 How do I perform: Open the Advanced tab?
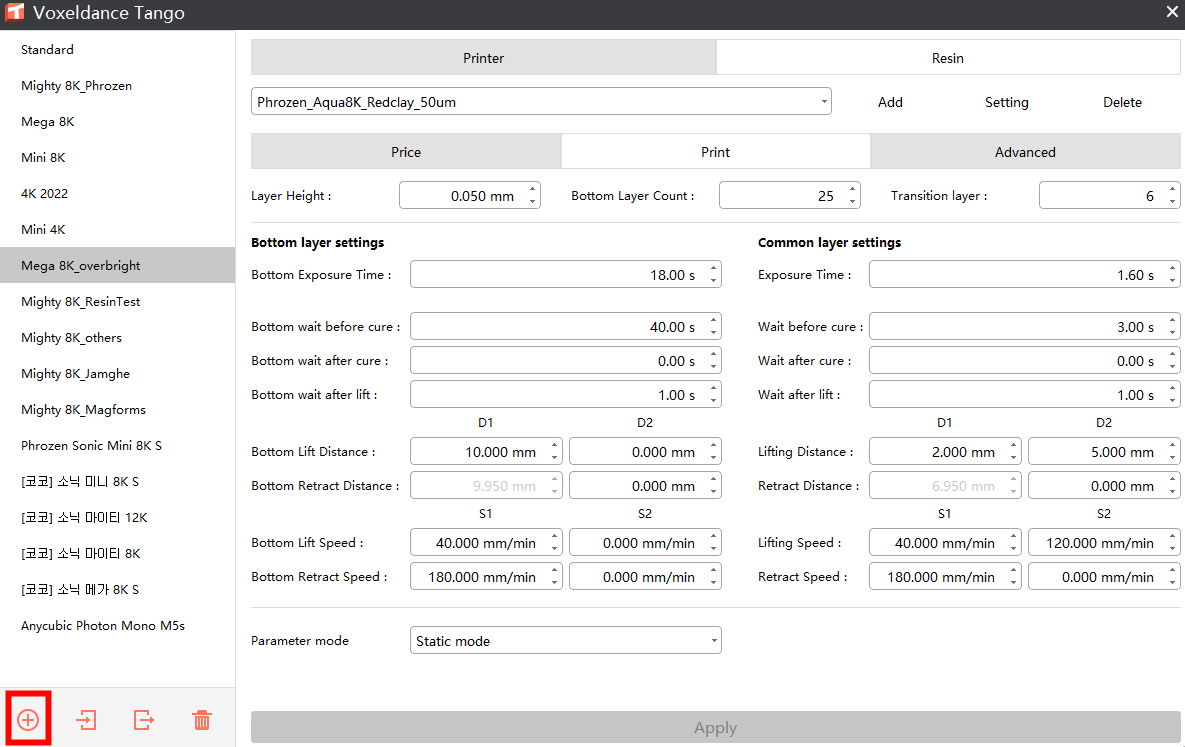pyautogui.click(x=1025, y=152)
